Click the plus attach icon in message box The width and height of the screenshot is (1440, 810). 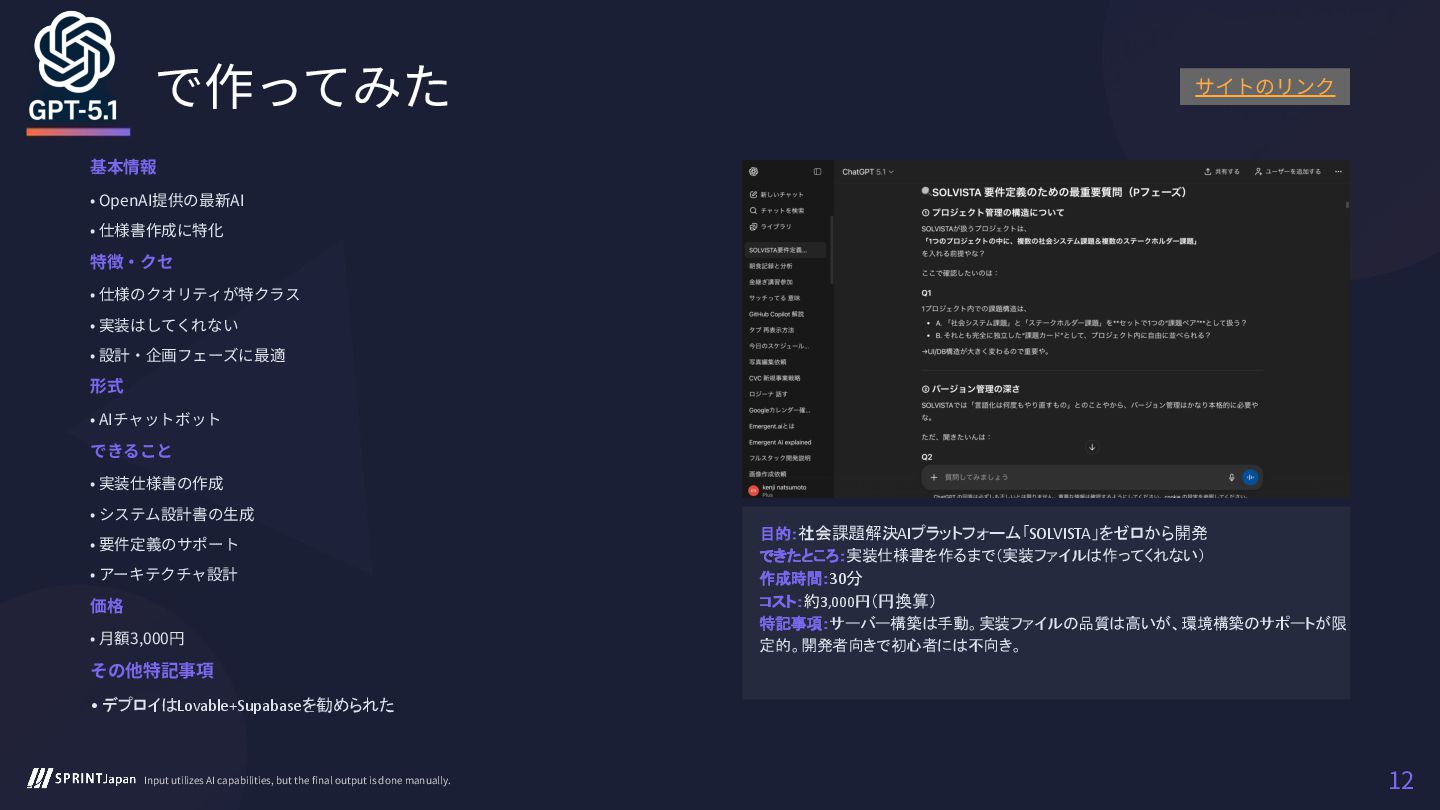(934, 478)
